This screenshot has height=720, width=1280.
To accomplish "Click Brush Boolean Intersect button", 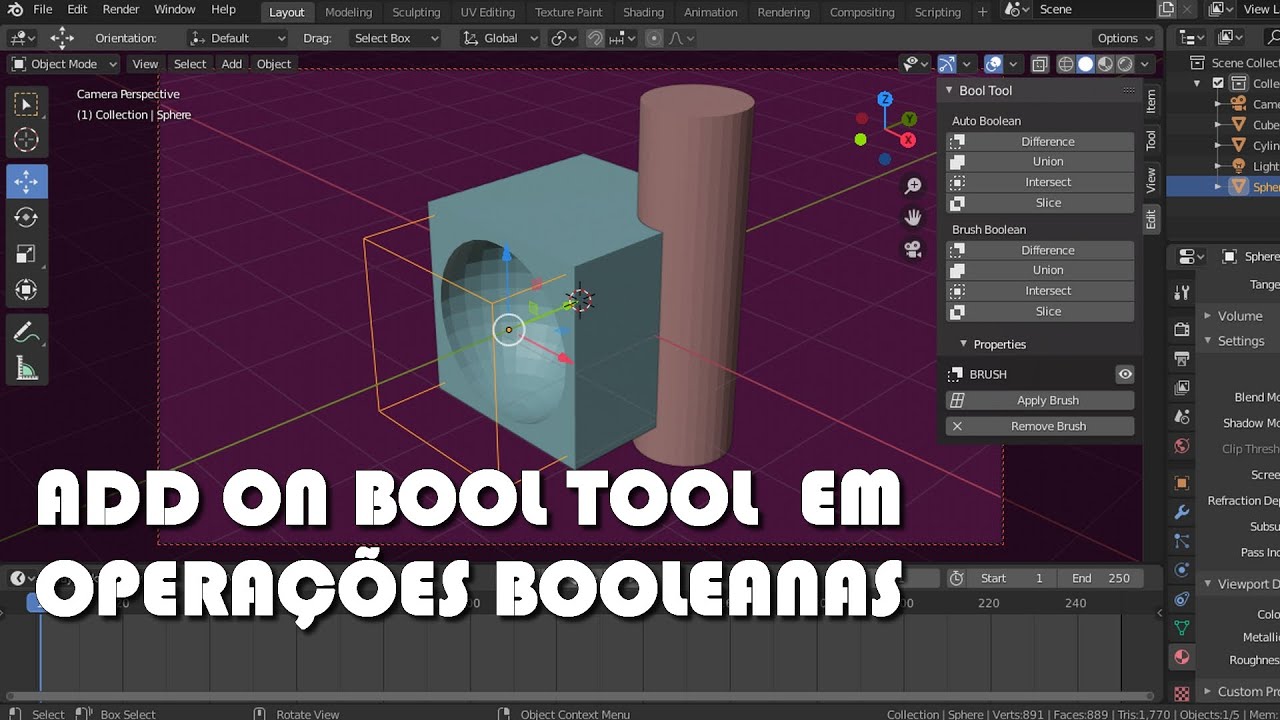I will pos(1040,291).
